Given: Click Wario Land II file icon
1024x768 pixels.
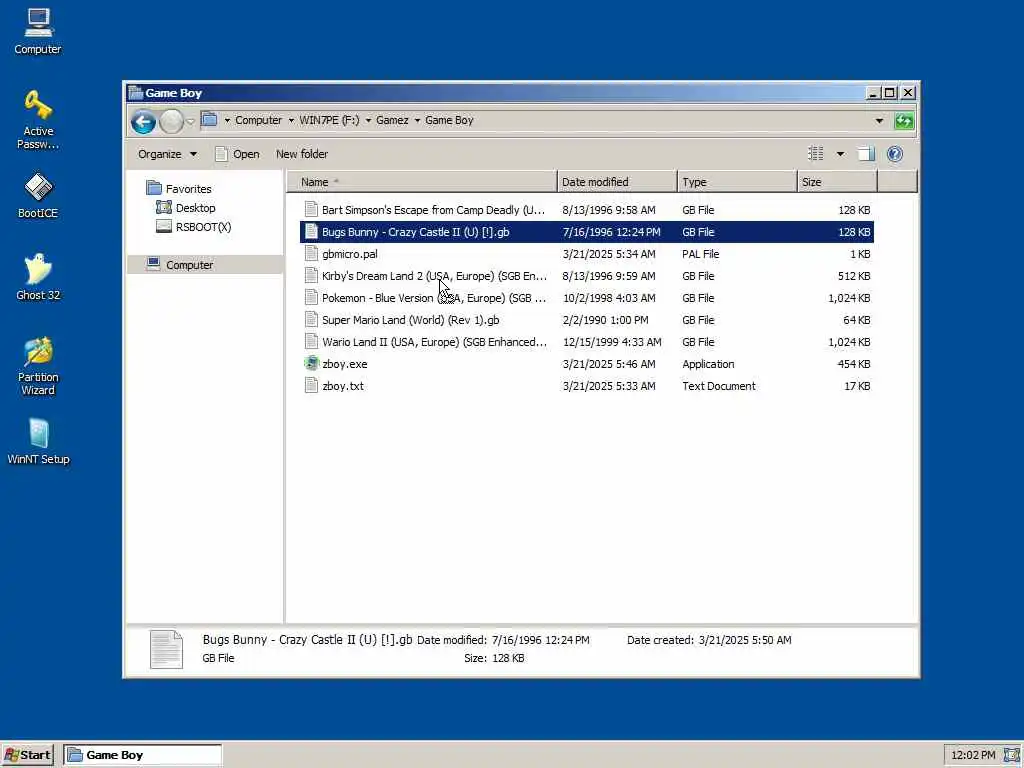Looking at the screenshot, I should pos(312,341).
